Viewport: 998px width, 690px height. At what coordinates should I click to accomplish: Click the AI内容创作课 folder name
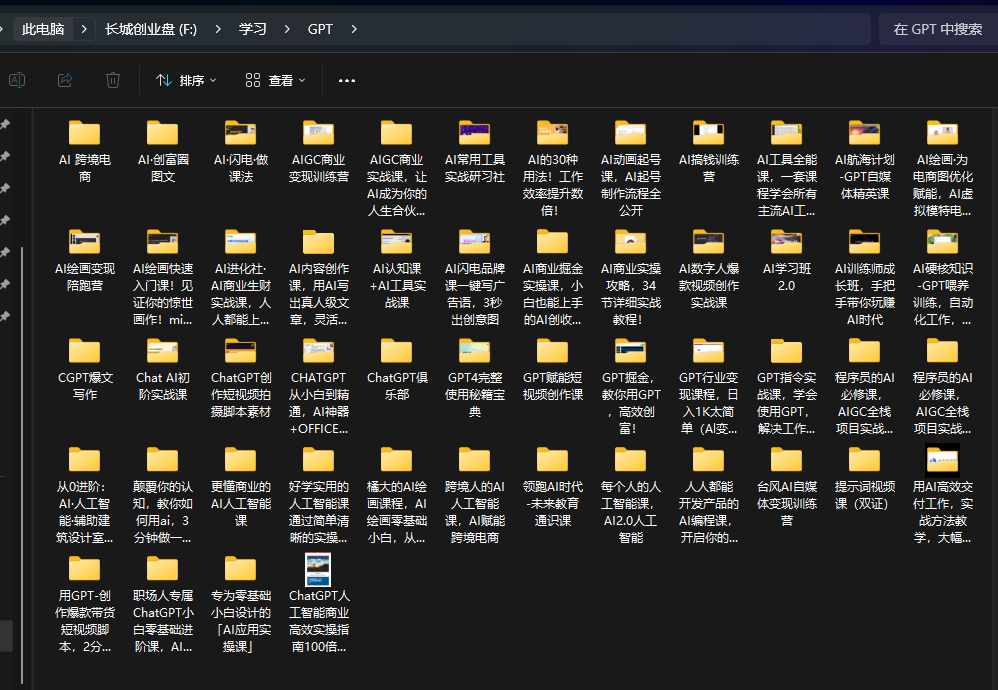pos(318,294)
